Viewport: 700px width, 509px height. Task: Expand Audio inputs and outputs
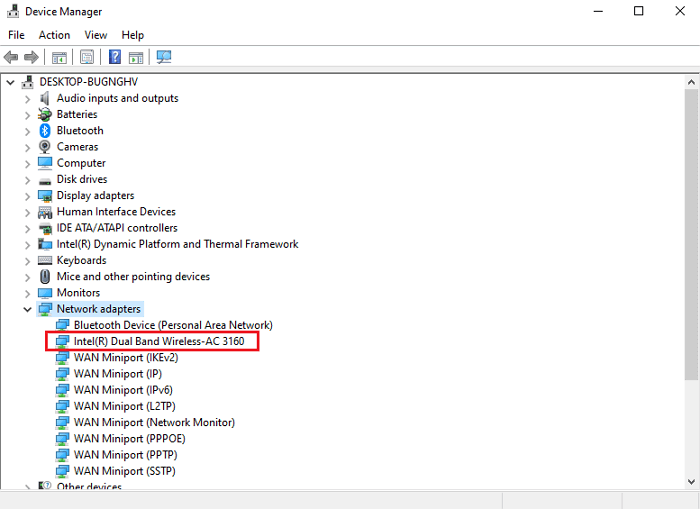tap(27, 99)
